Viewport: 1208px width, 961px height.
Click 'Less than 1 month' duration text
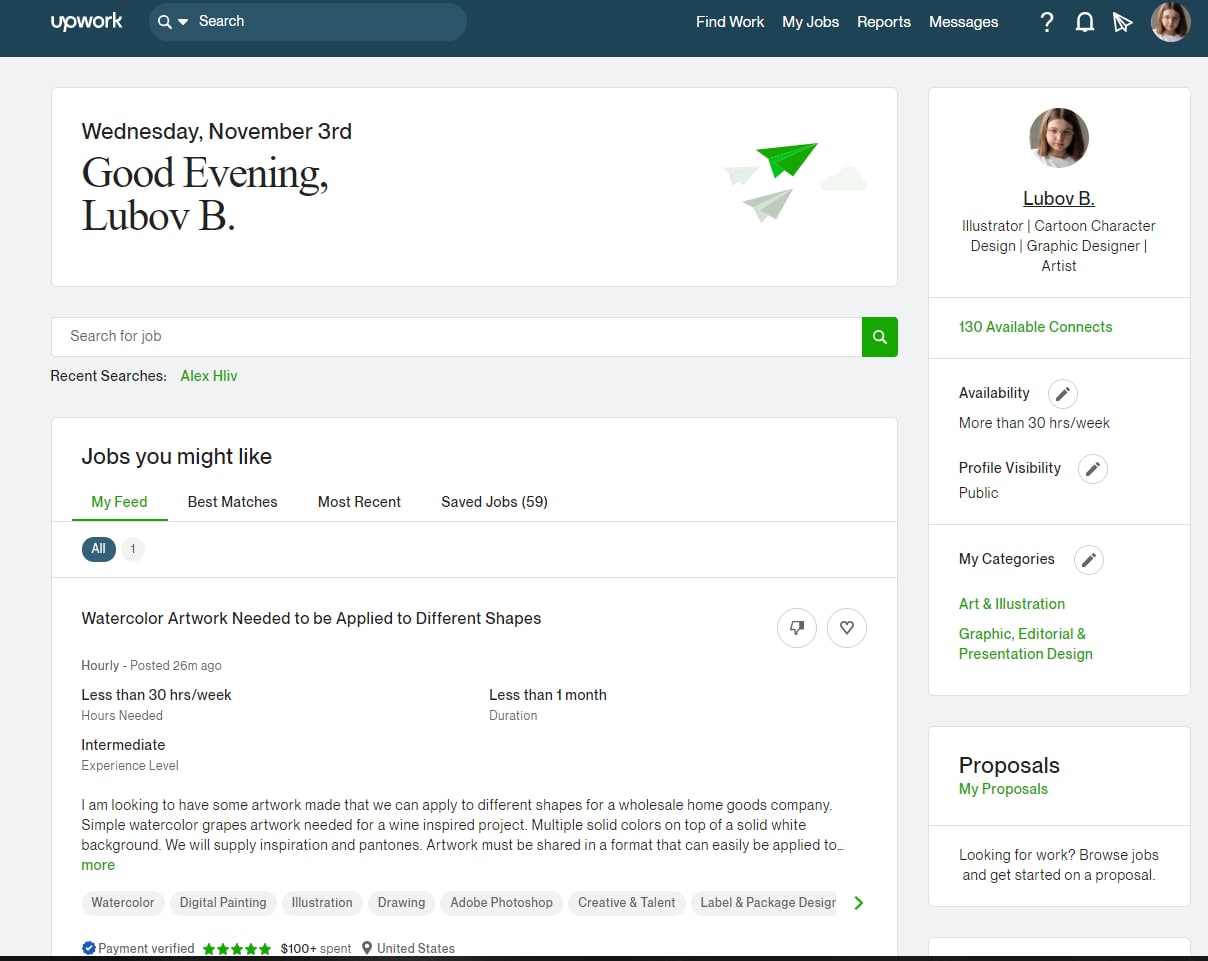[x=548, y=695]
